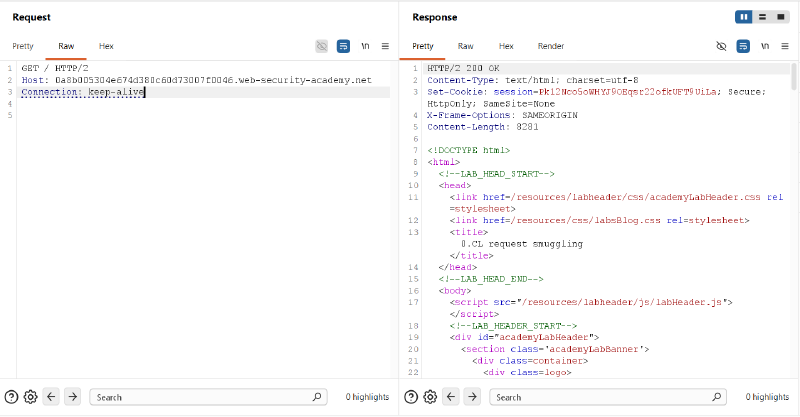Click the section class academyLabBanner line

click(x=555, y=349)
